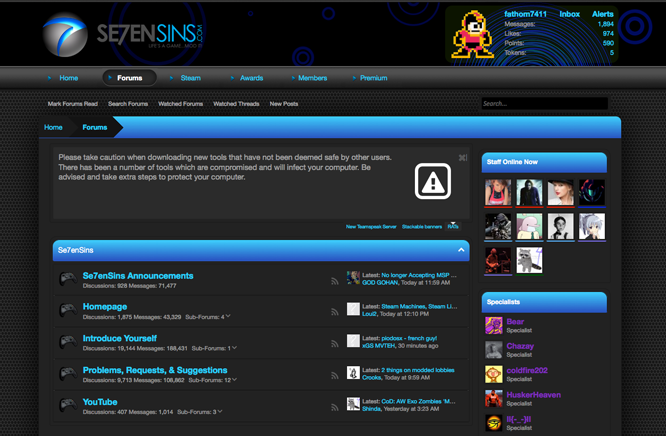Click controller icon beside Homepage

(x=68, y=311)
